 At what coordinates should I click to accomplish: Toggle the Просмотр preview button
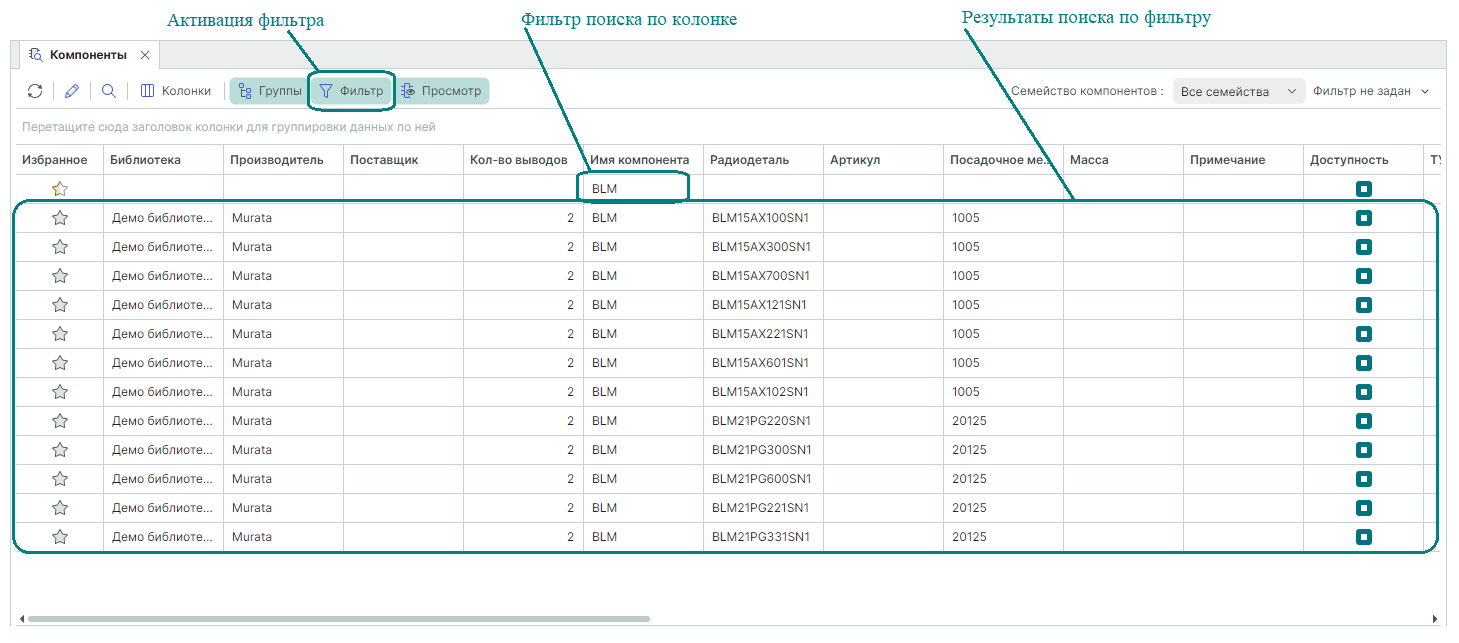click(x=441, y=91)
